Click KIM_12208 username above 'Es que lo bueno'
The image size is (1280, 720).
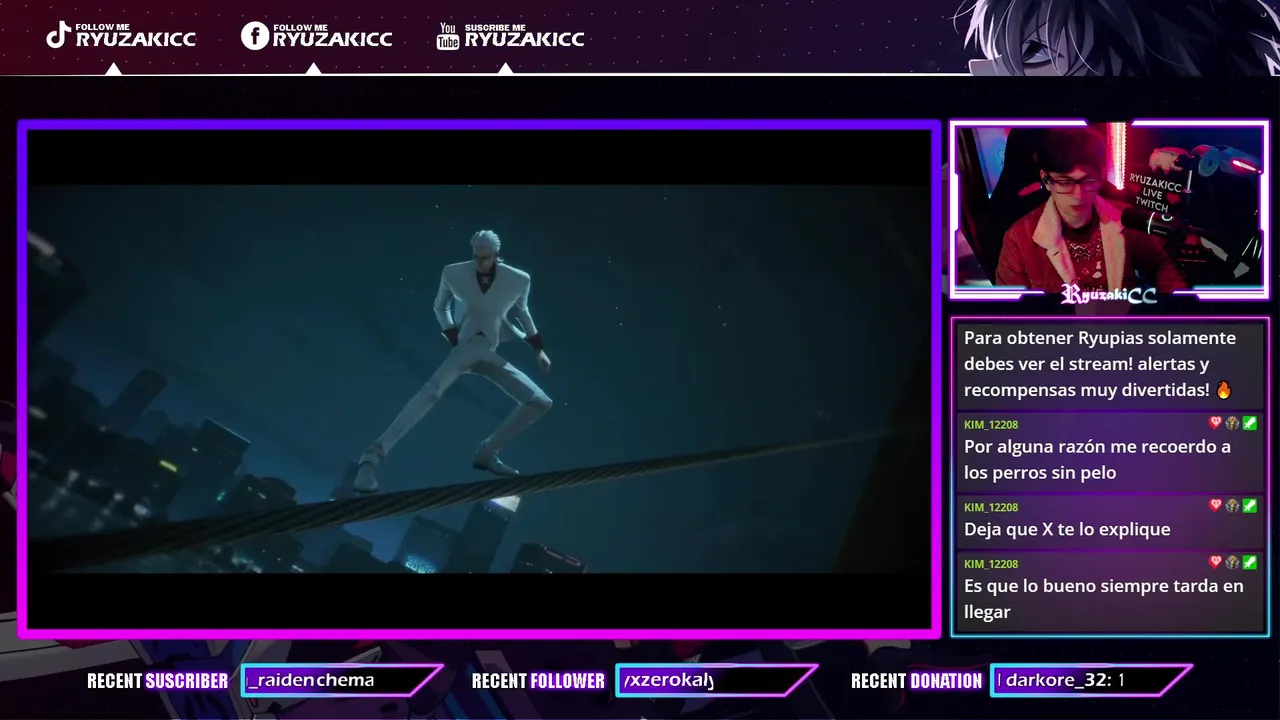tap(991, 564)
